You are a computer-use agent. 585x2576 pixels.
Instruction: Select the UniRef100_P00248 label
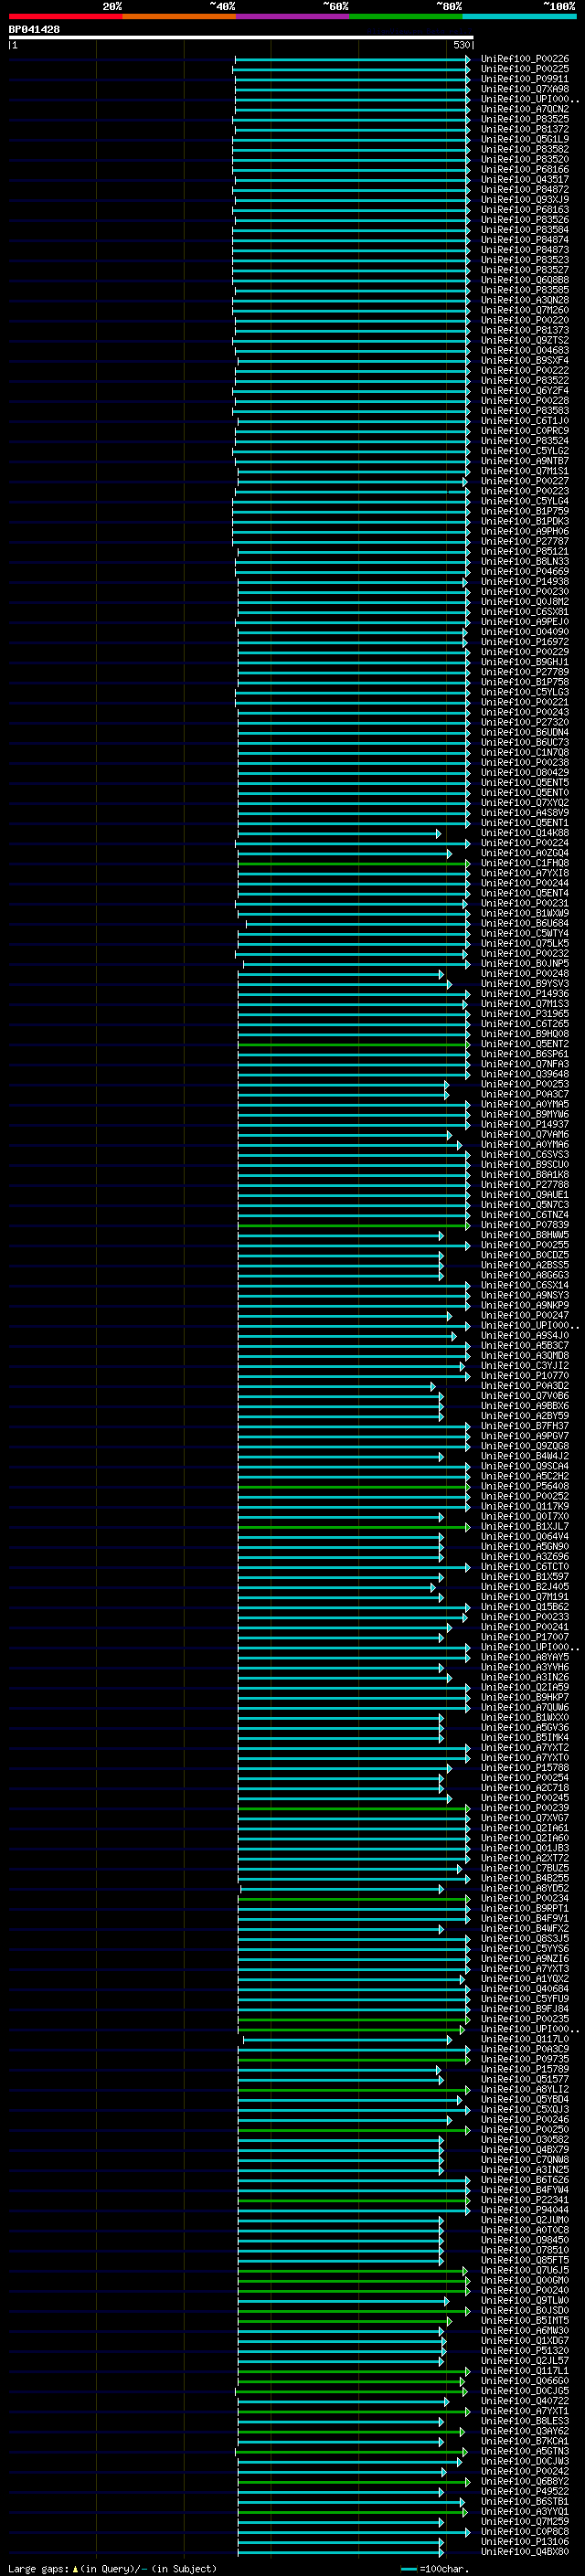(x=524, y=973)
